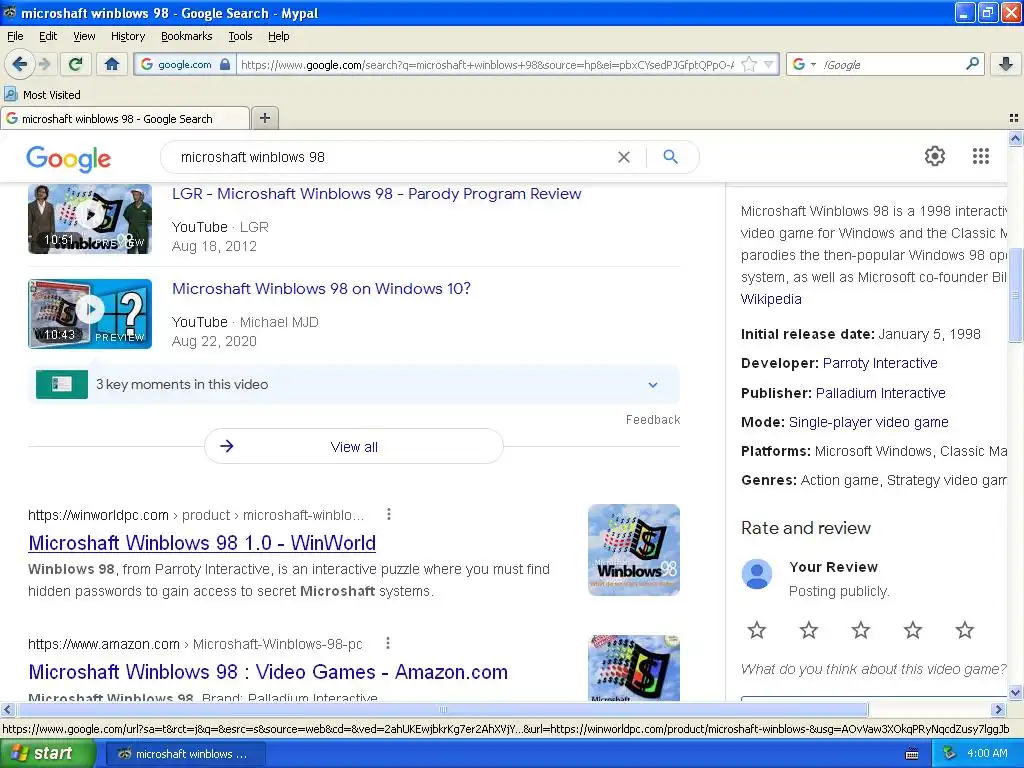Open Microshaft Winblows 98 on Windows 10 link
The height and width of the screenshot is (768, 1024).
point(321,289)
